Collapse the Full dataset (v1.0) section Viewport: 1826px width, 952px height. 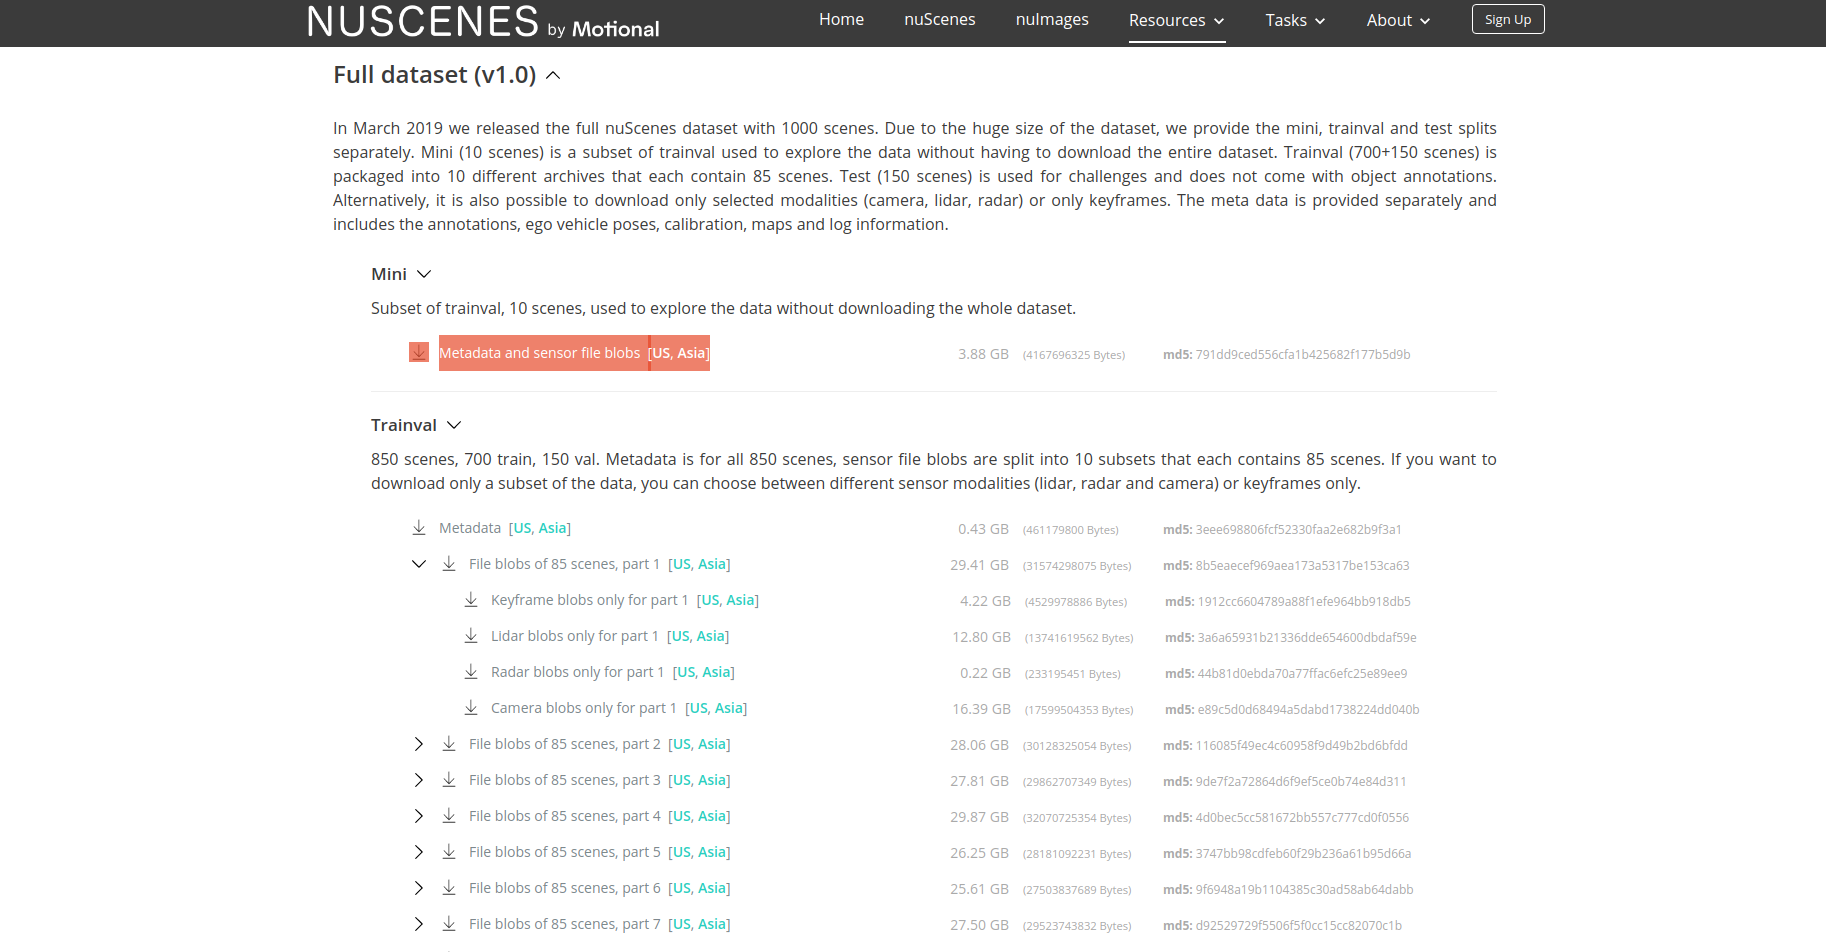coord(554,74)
